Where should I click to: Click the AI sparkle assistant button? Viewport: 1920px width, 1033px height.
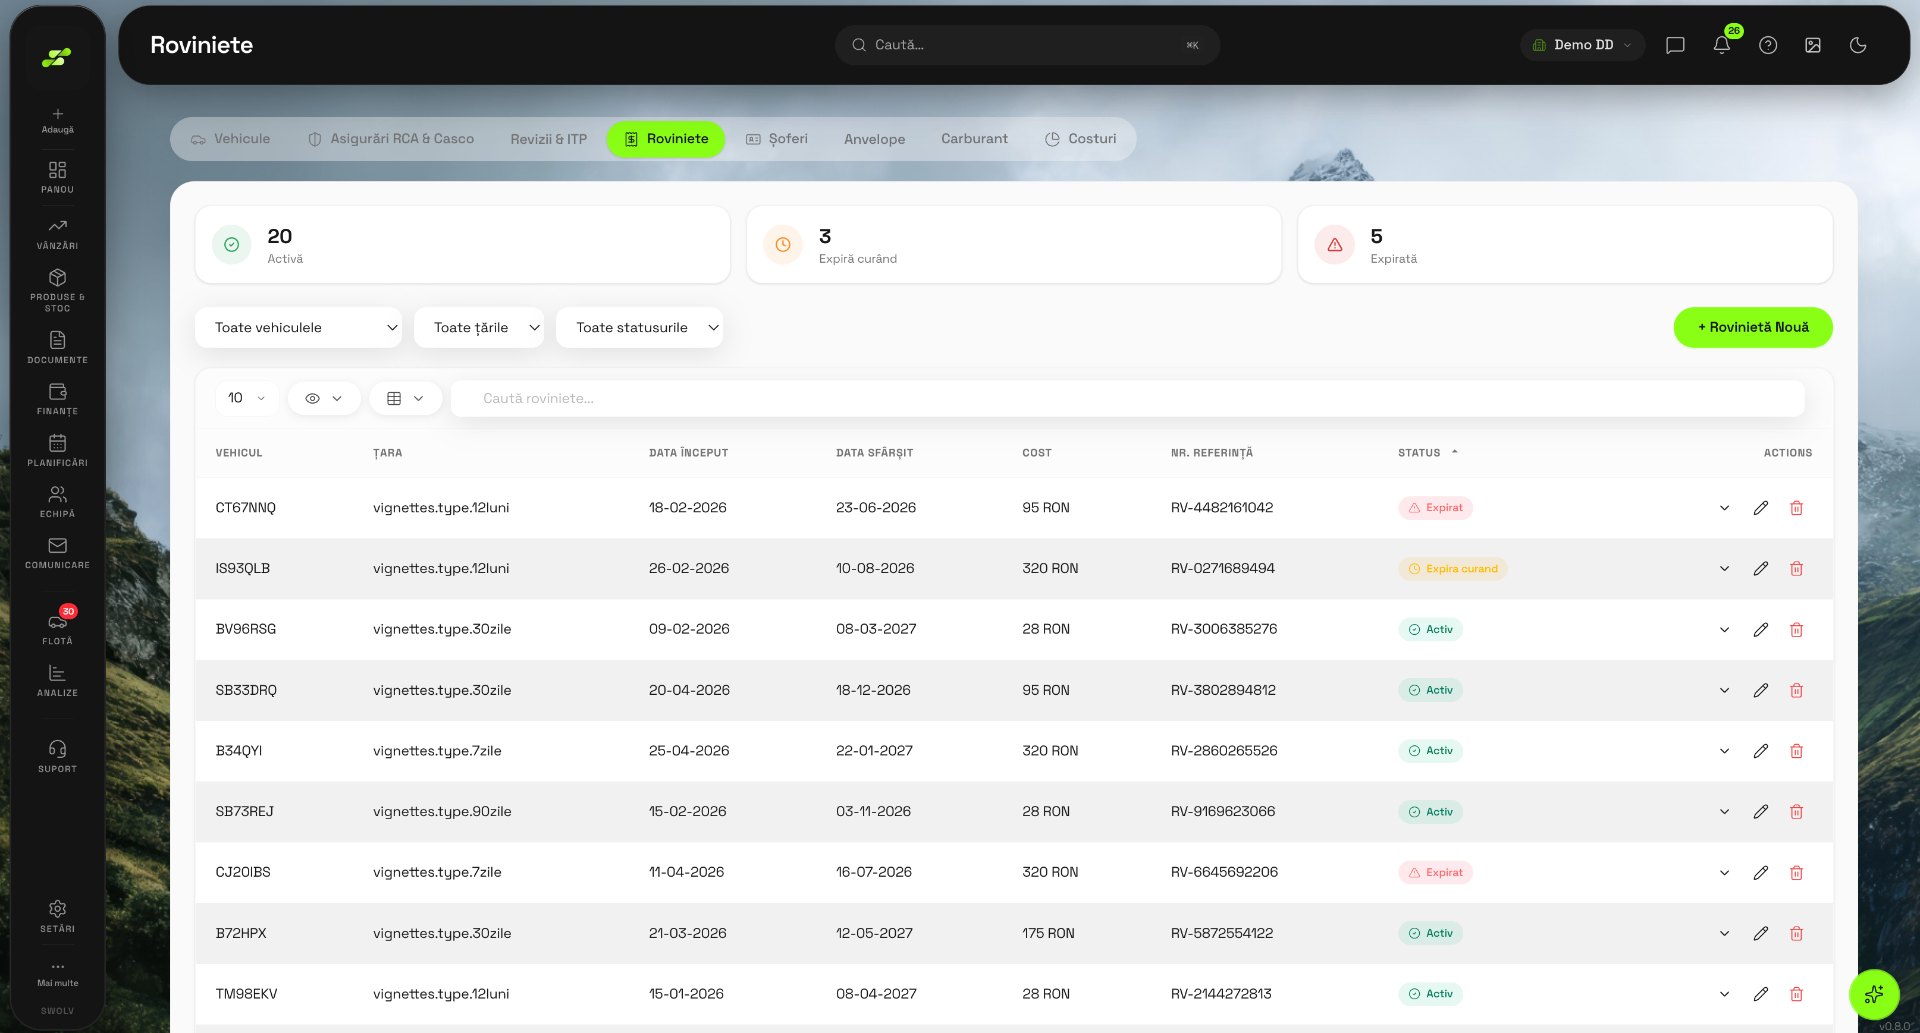1874,994
